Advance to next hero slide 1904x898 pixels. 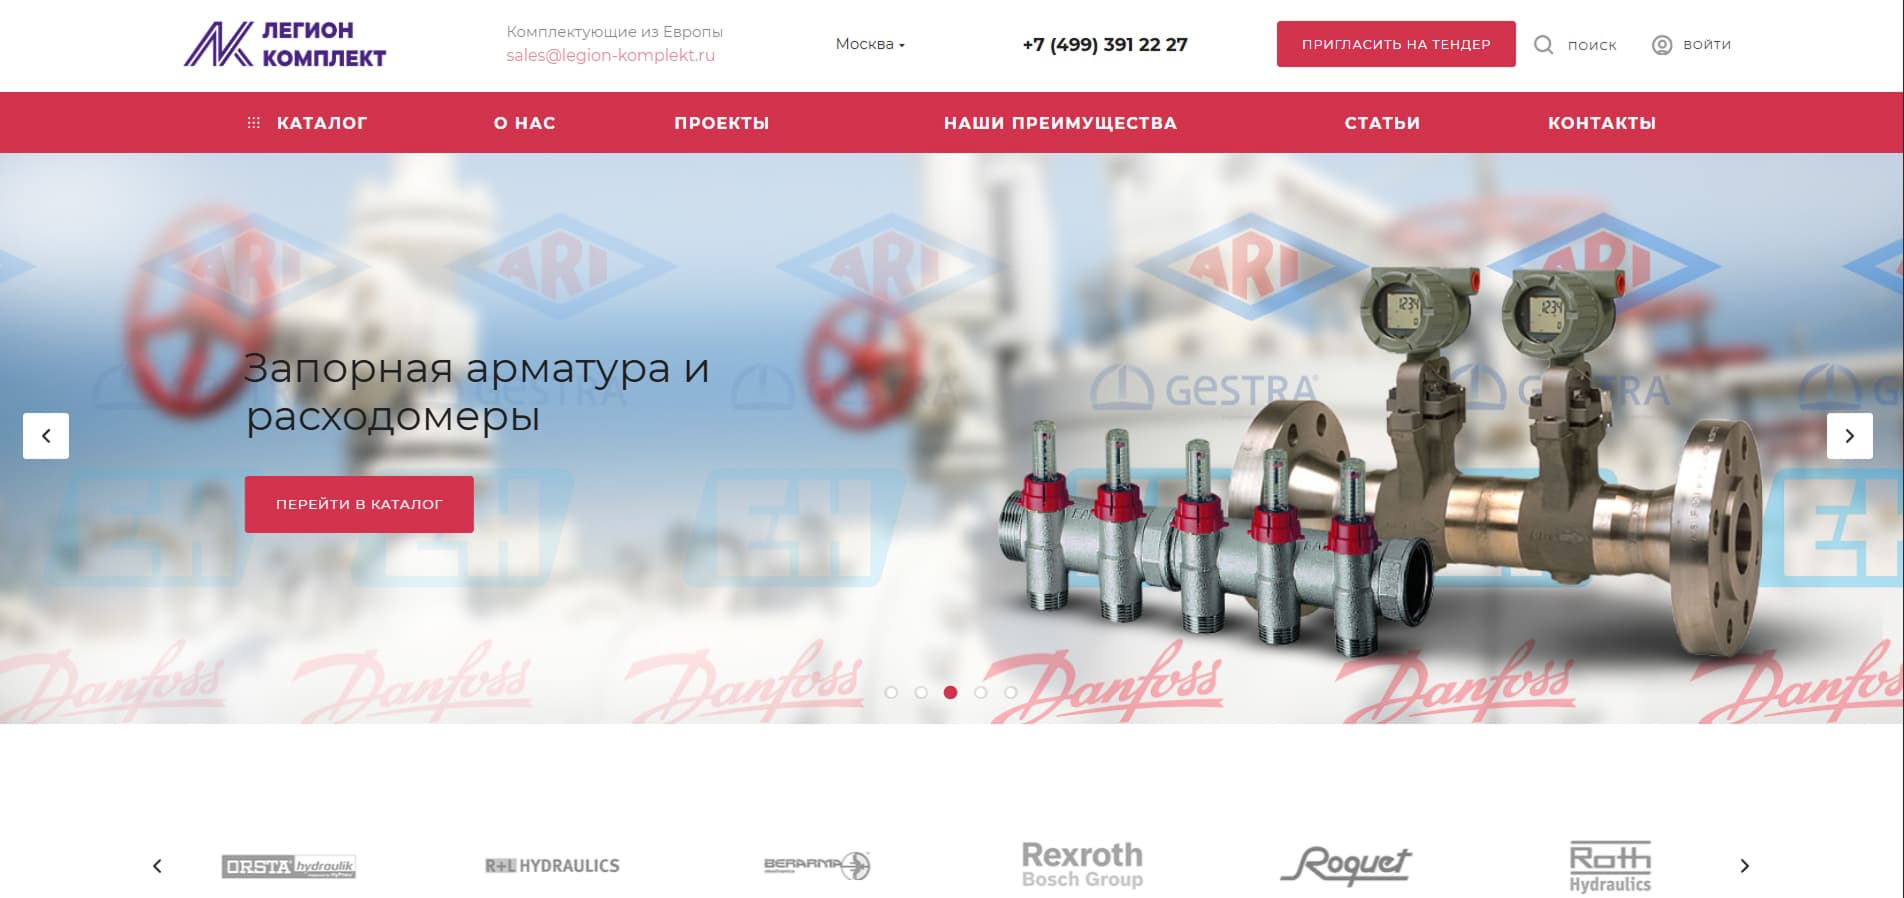pos(1849,436)
